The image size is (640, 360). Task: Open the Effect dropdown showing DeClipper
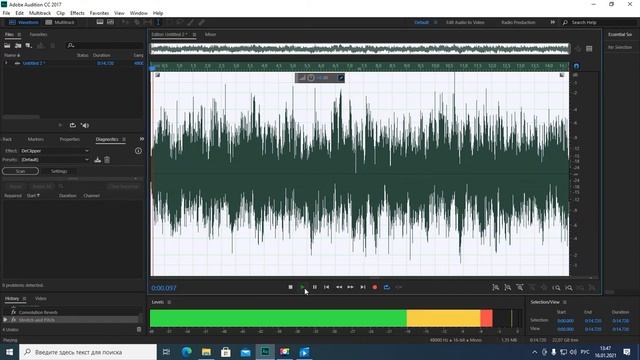[55, 151]
